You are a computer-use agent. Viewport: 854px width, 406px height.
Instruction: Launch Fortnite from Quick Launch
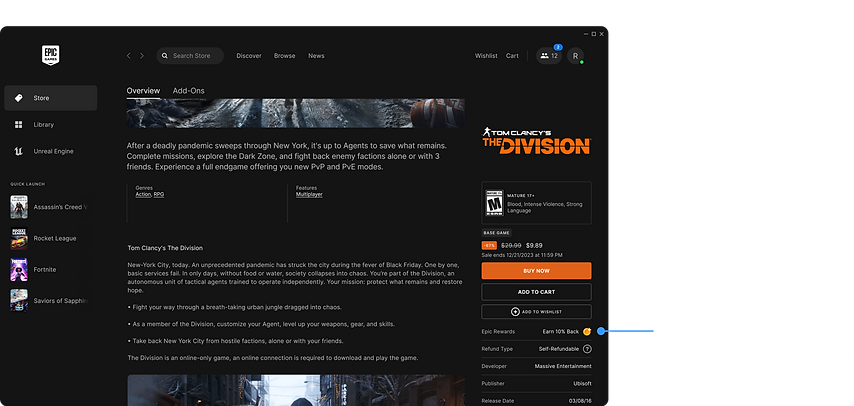coord(34,269)
